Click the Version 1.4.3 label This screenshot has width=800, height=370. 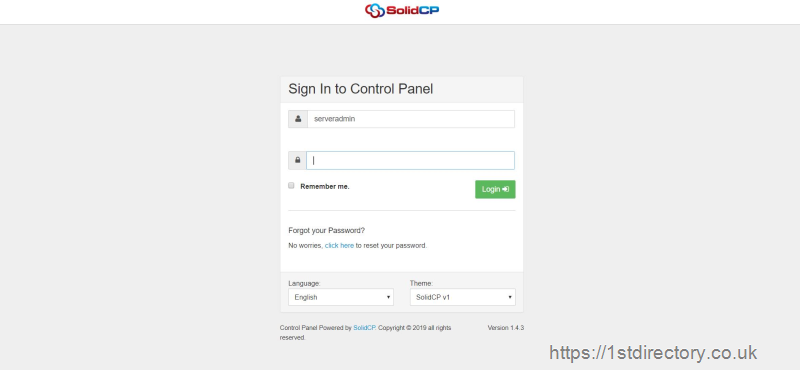tap(506, 328)
